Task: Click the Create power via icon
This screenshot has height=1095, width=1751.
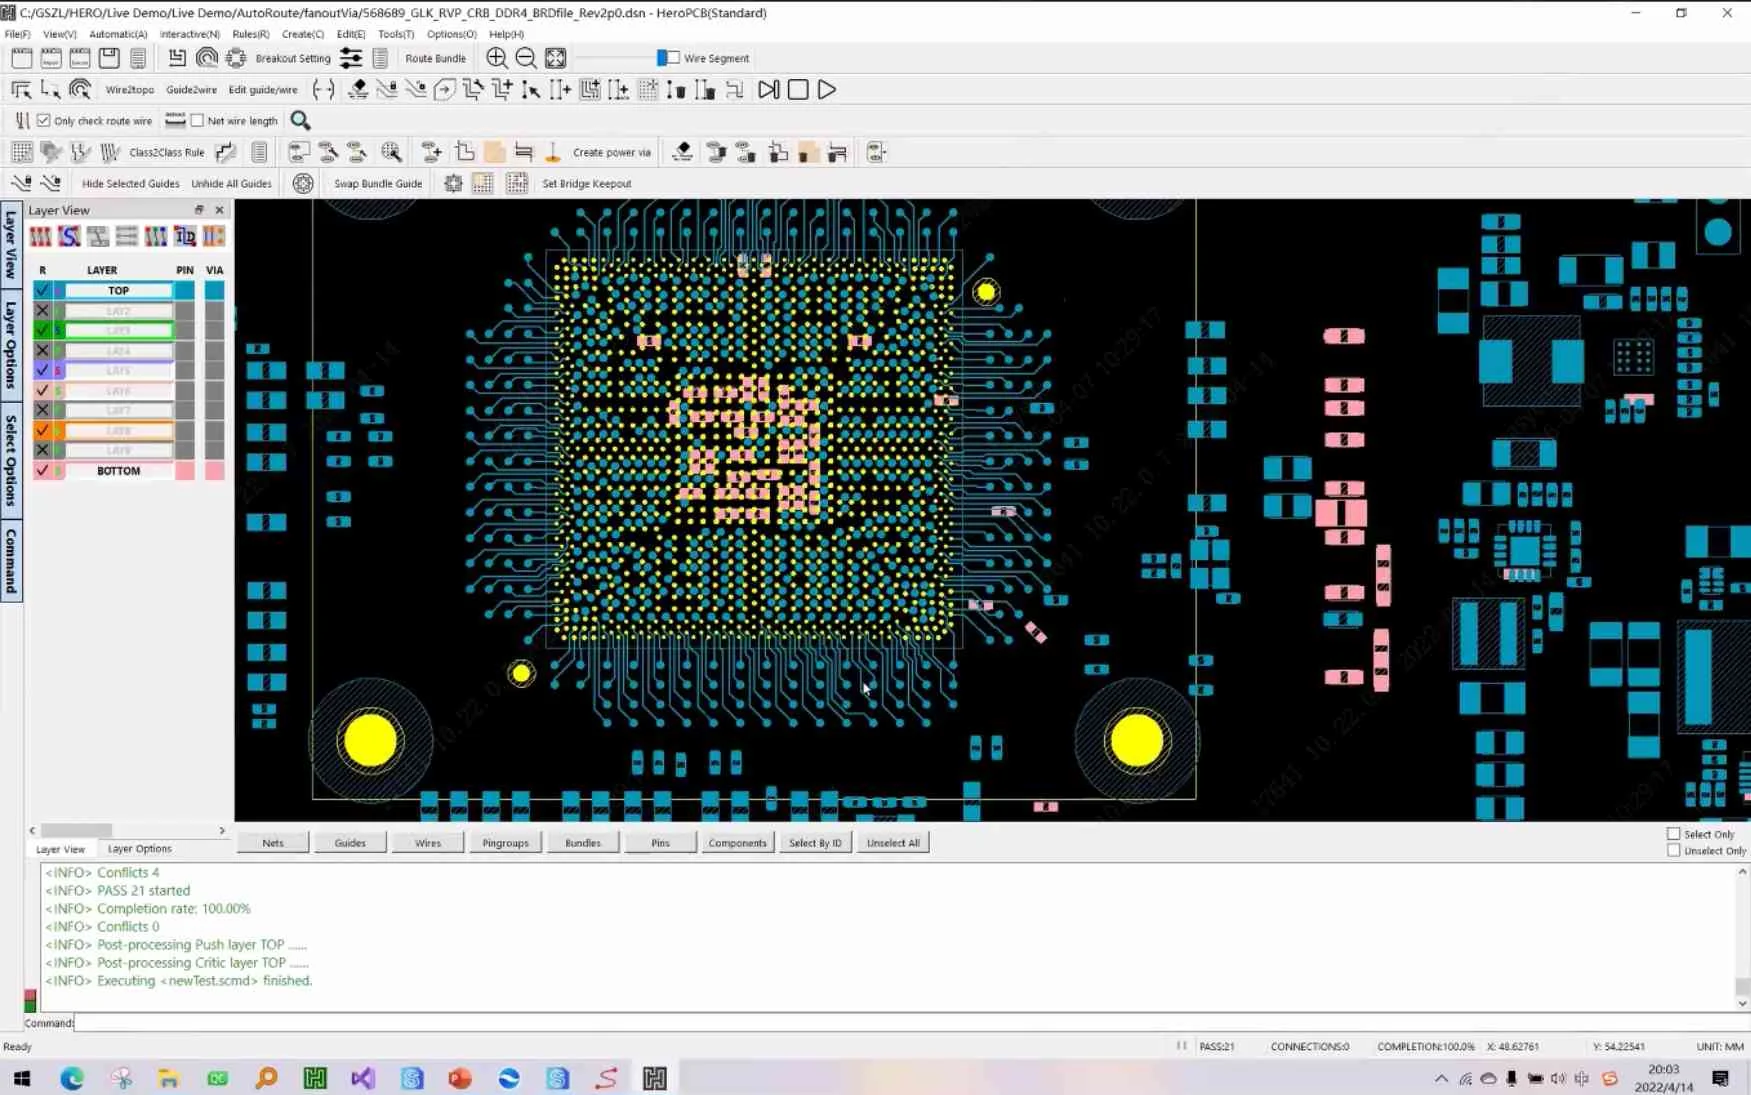Action: coord(553,151)
